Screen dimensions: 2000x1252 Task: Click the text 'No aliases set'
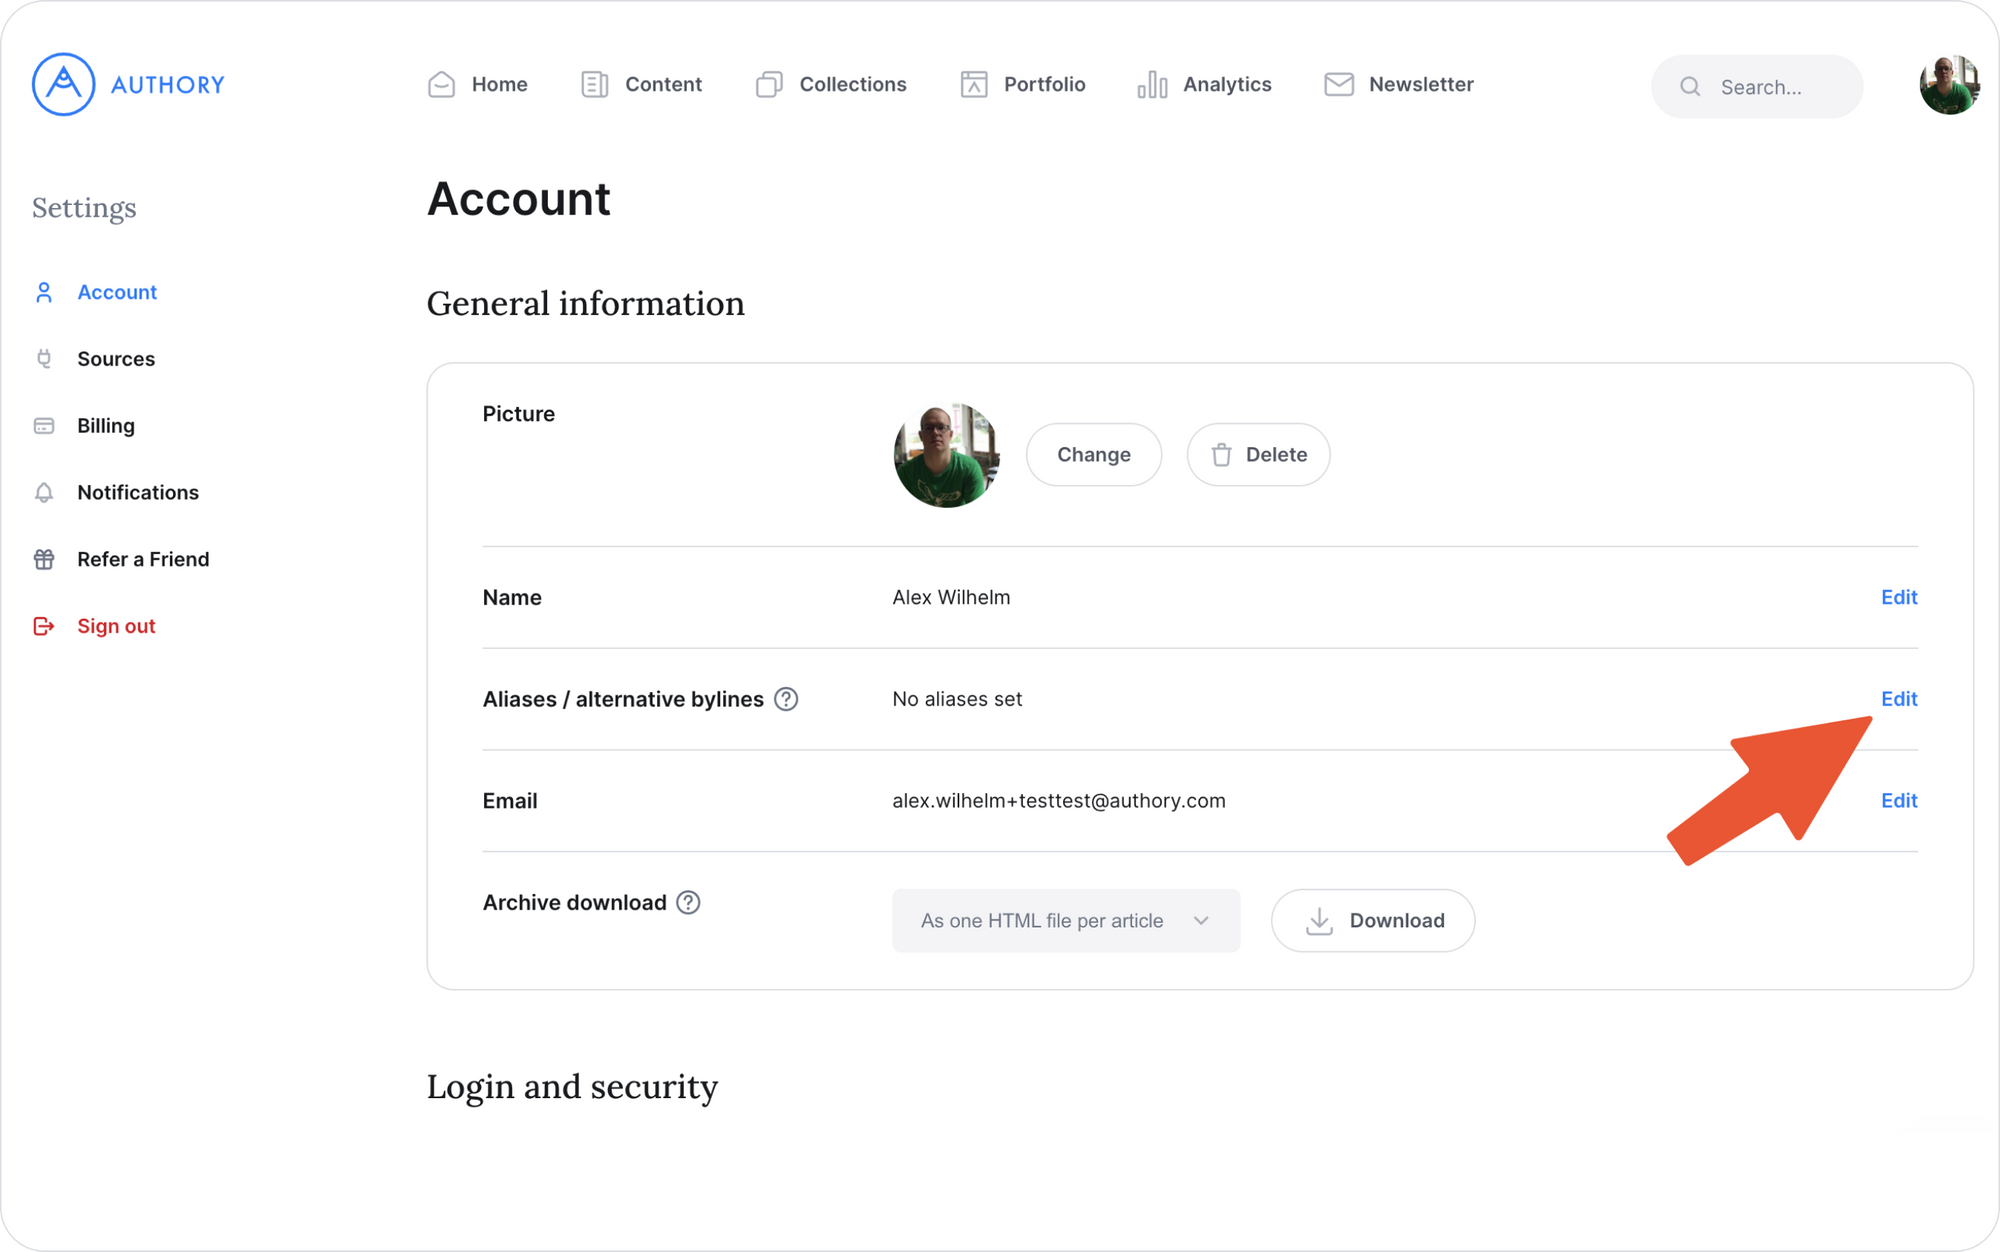[957, 699]
